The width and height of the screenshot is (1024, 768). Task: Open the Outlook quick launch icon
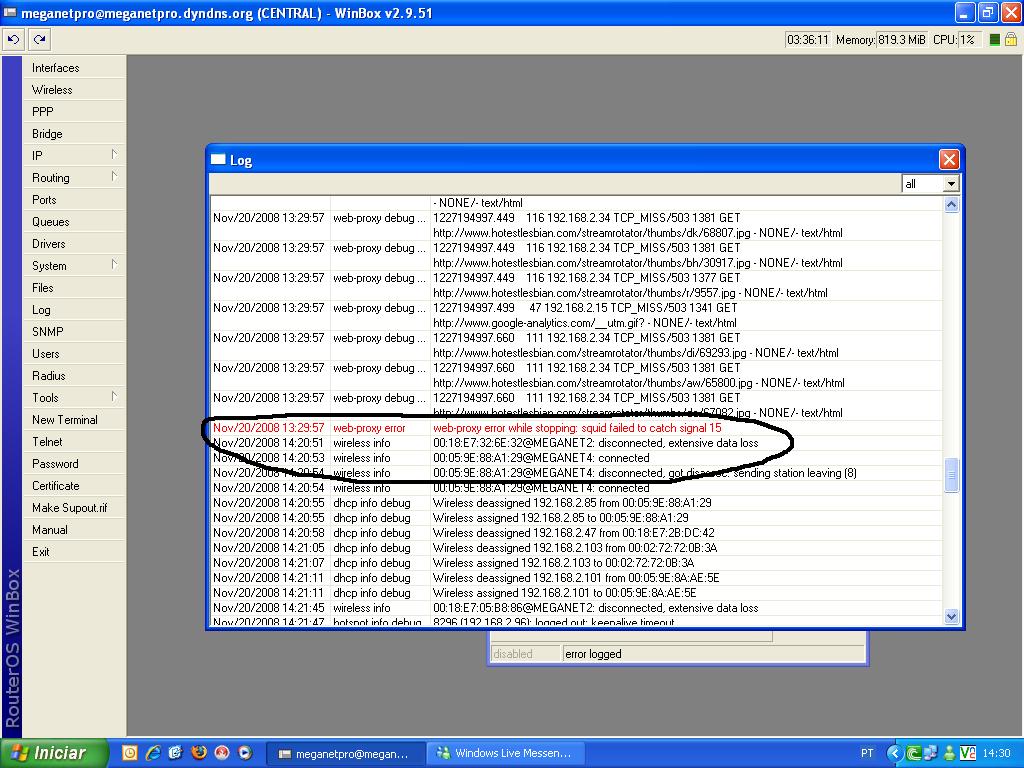[130, 753]
